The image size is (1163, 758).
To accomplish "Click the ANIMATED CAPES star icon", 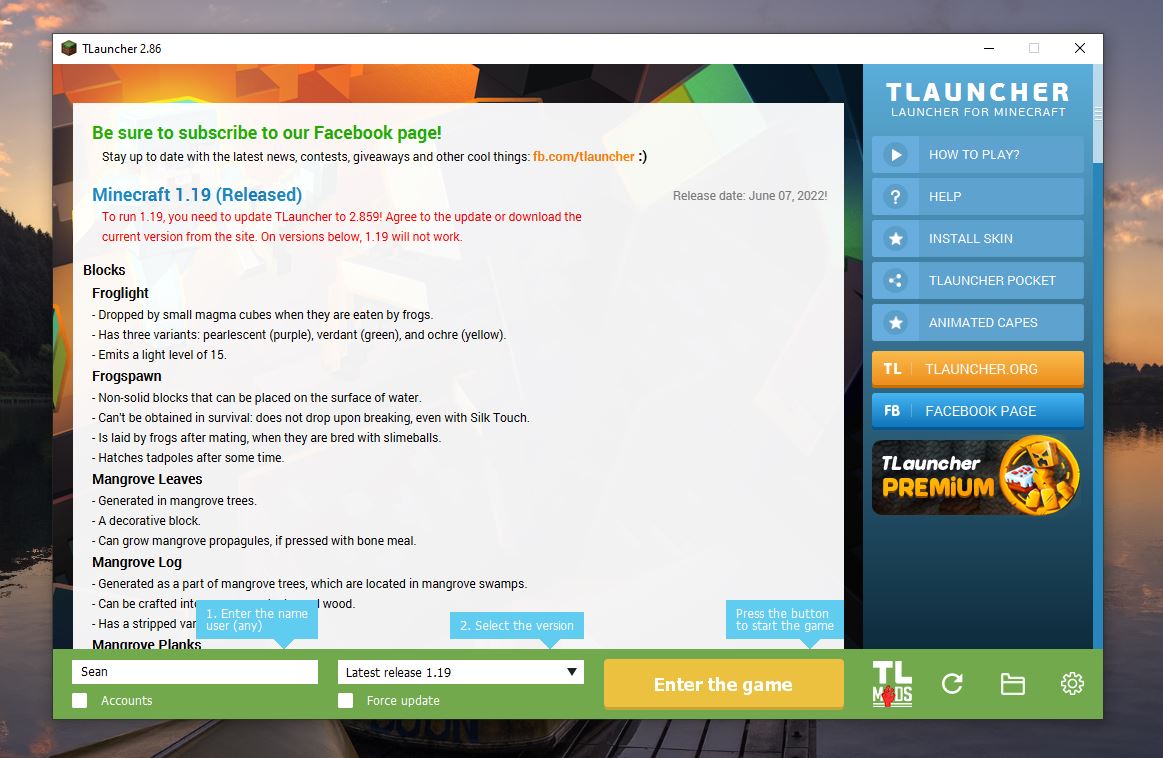I will point(895,322).
